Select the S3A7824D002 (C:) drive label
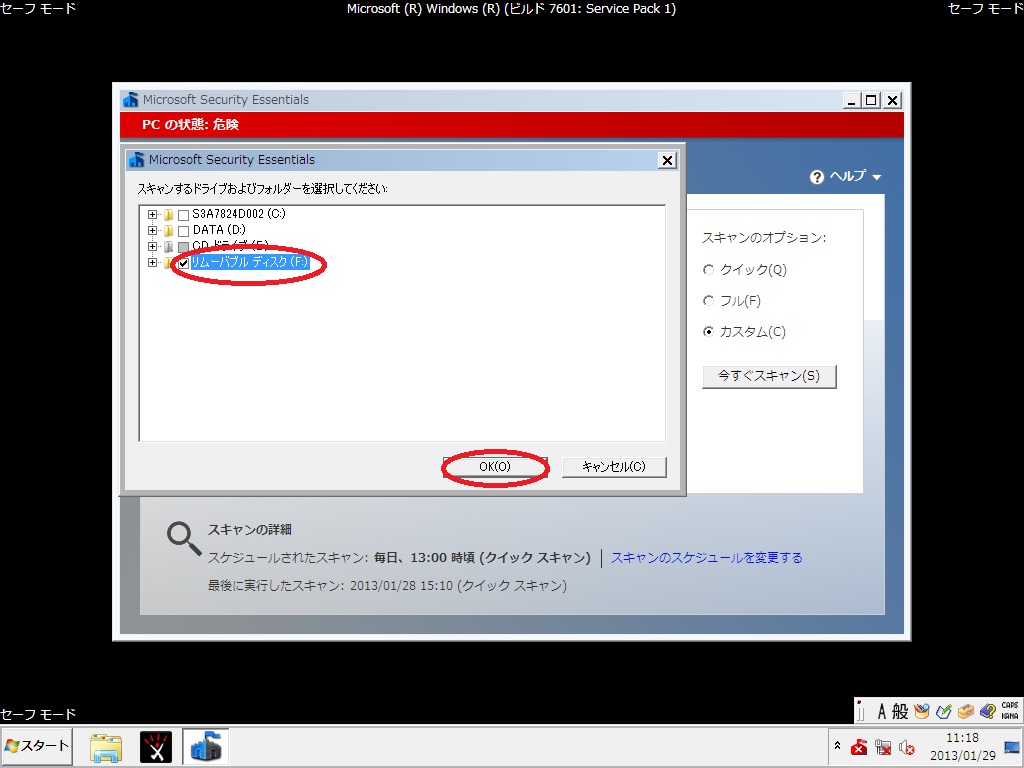1024x768 pixels. point(238,214)
